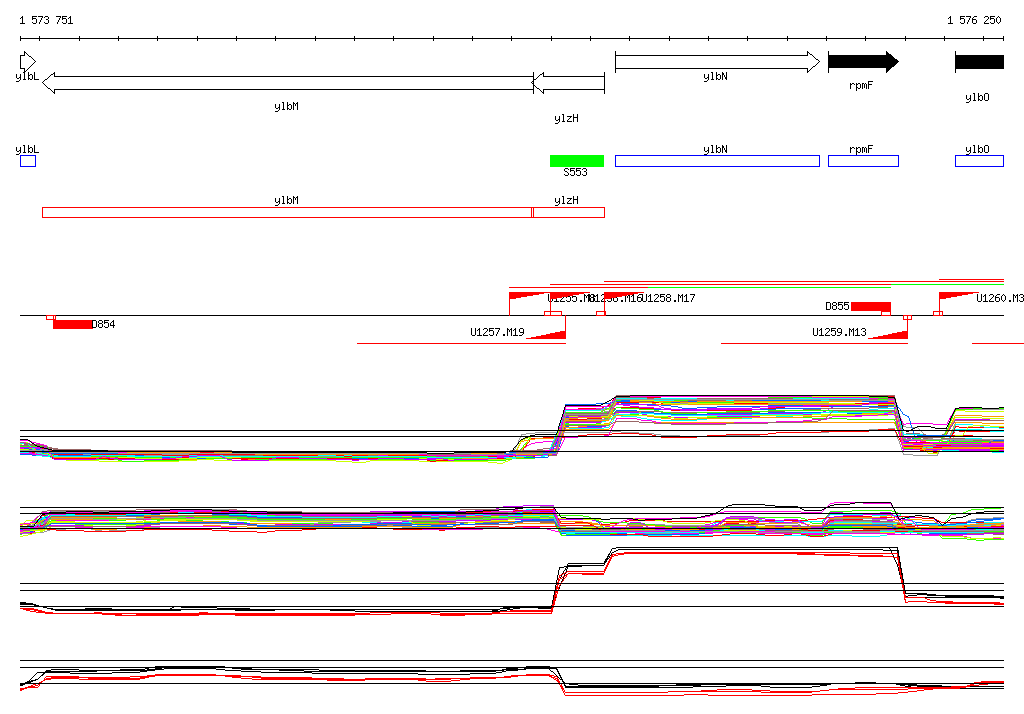Click the U1260.M3 text label

1000,299
